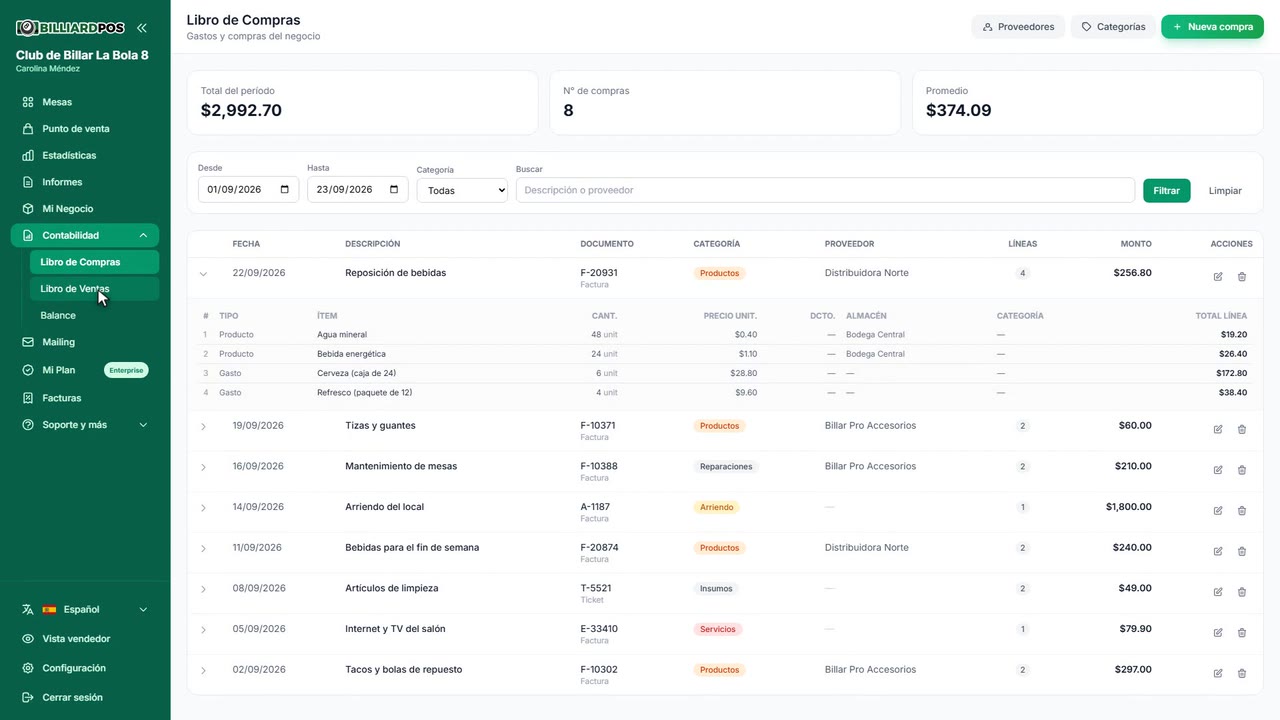Delete the Tizas y guantes purchase
The width and height of the screenshot is (1280, 720).
click(x=1242, y=429)
